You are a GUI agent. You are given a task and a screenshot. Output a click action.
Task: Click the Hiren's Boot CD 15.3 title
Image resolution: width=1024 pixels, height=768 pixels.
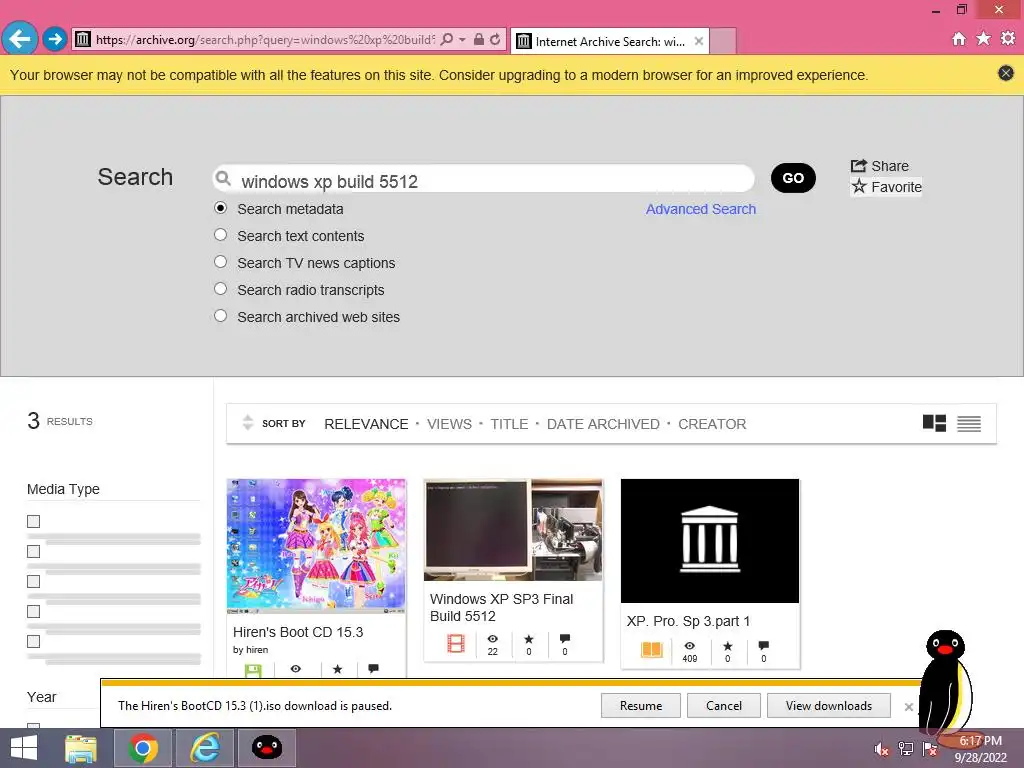(298, 632)
